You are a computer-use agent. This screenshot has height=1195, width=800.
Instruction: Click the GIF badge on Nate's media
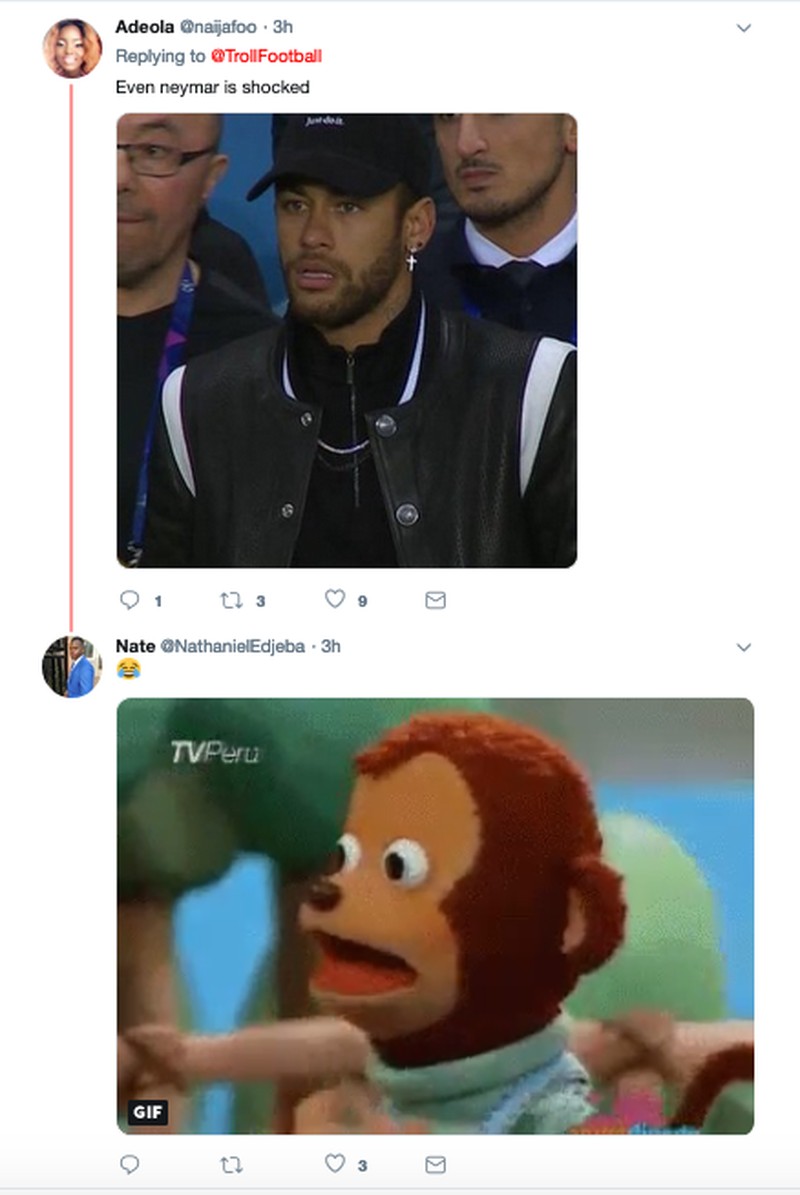[148, 1112]
